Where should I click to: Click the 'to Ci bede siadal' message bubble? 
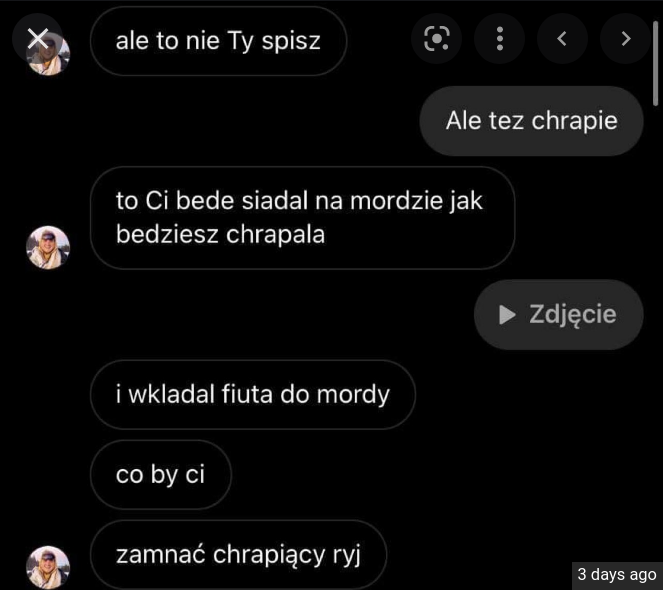tap(302, 218)
